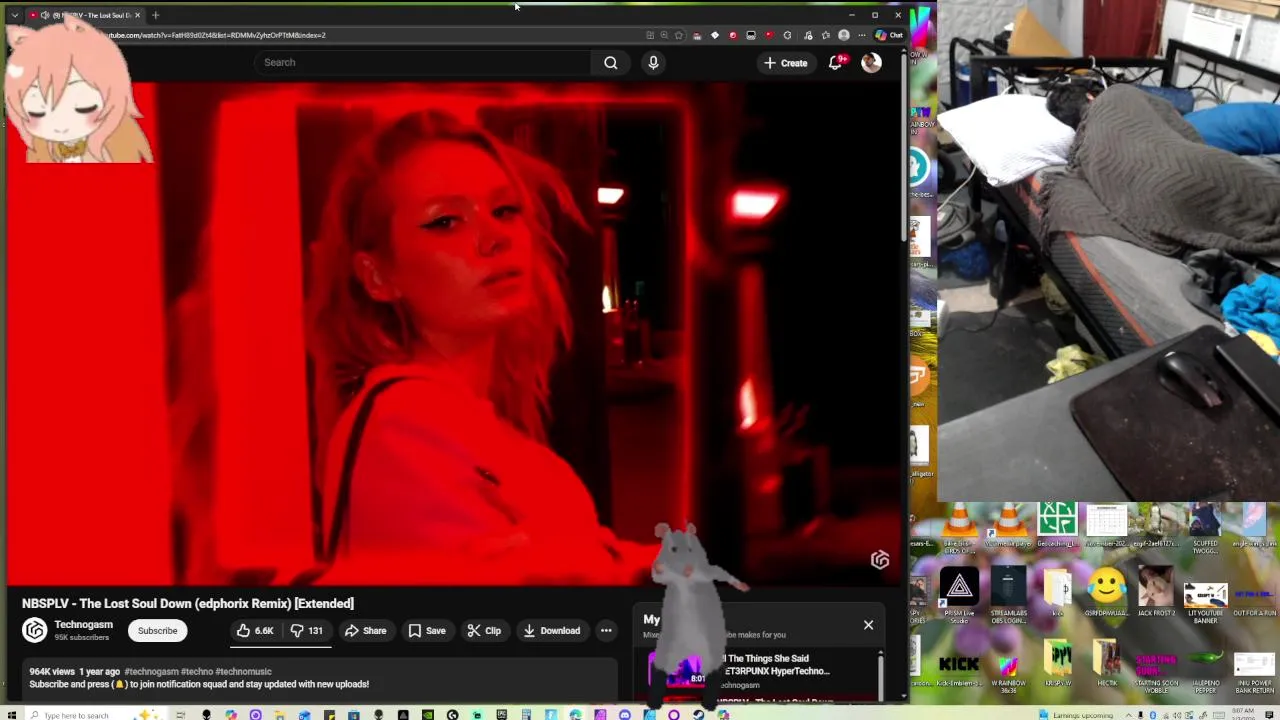1280x720 pixels.
Task: Open a new browser tab
Action: (155, 15)
